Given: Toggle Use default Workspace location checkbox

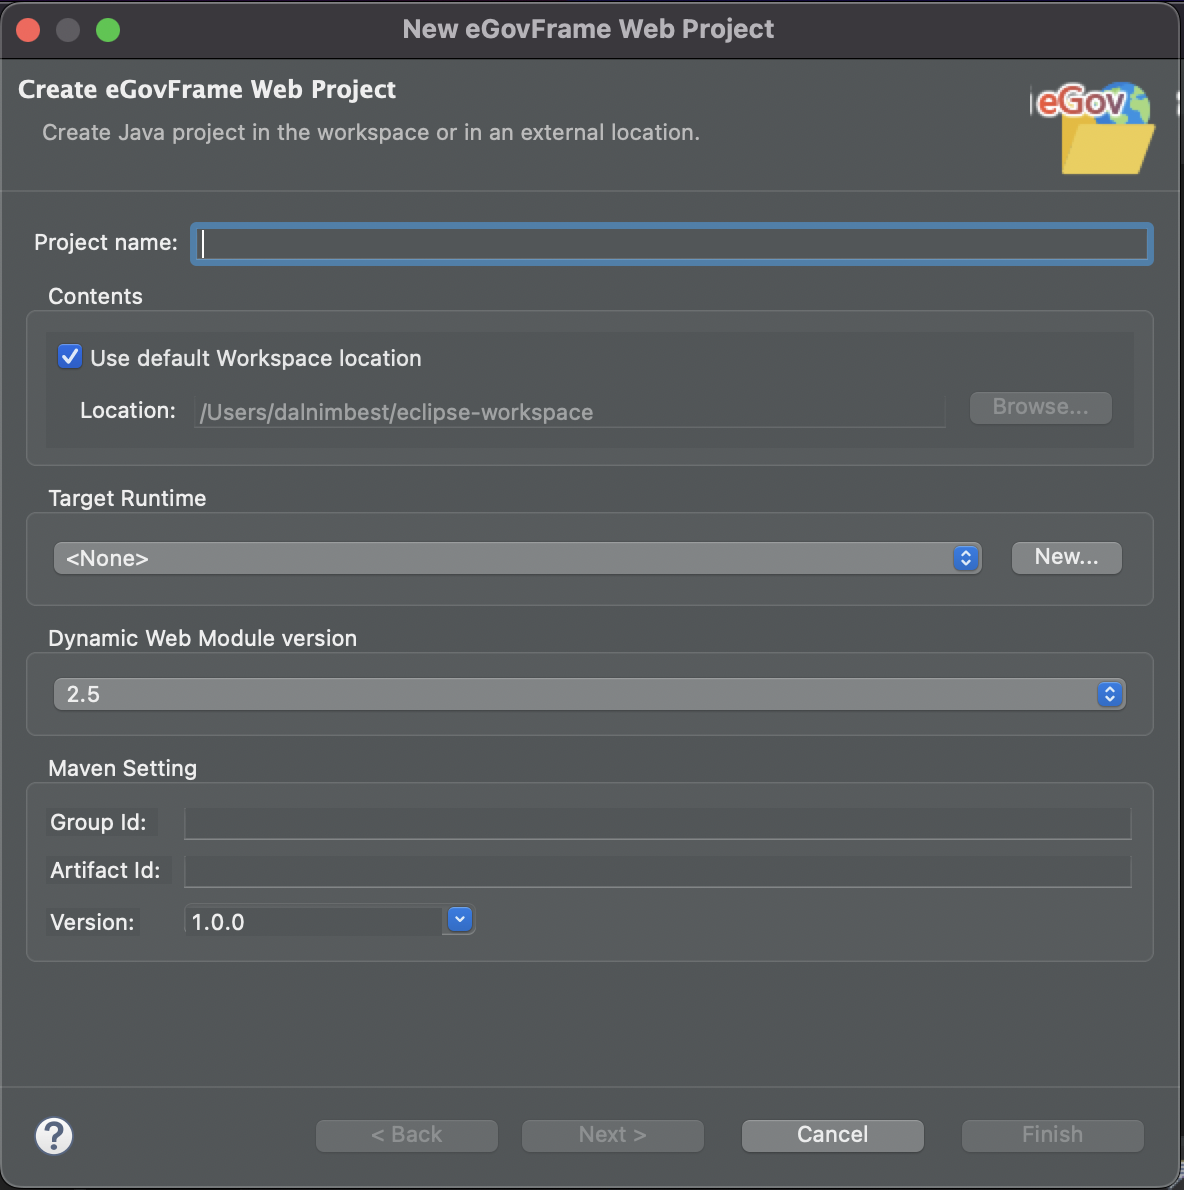Looking at the screenshot, I should pos(71,357).
